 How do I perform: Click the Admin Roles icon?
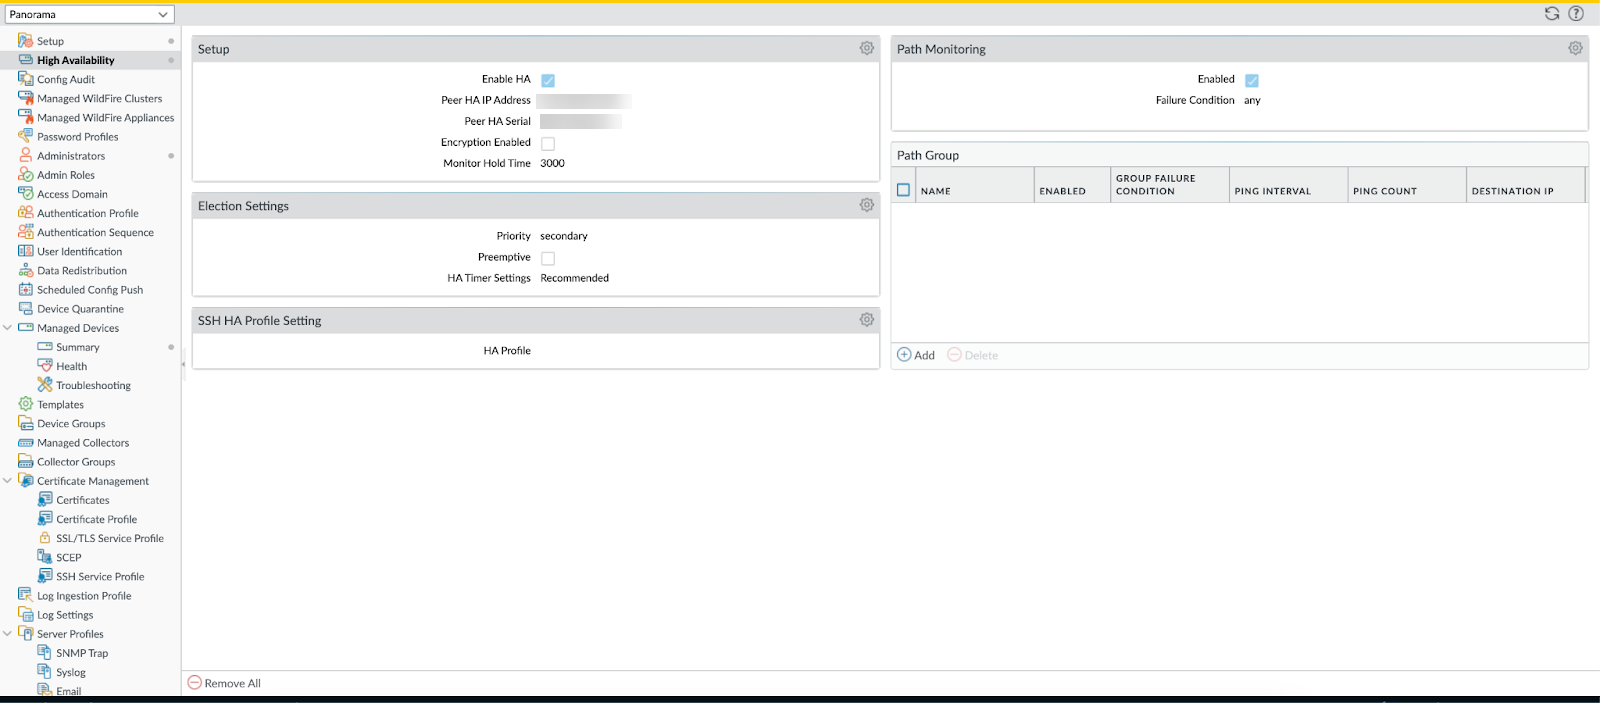coord(25,174)
